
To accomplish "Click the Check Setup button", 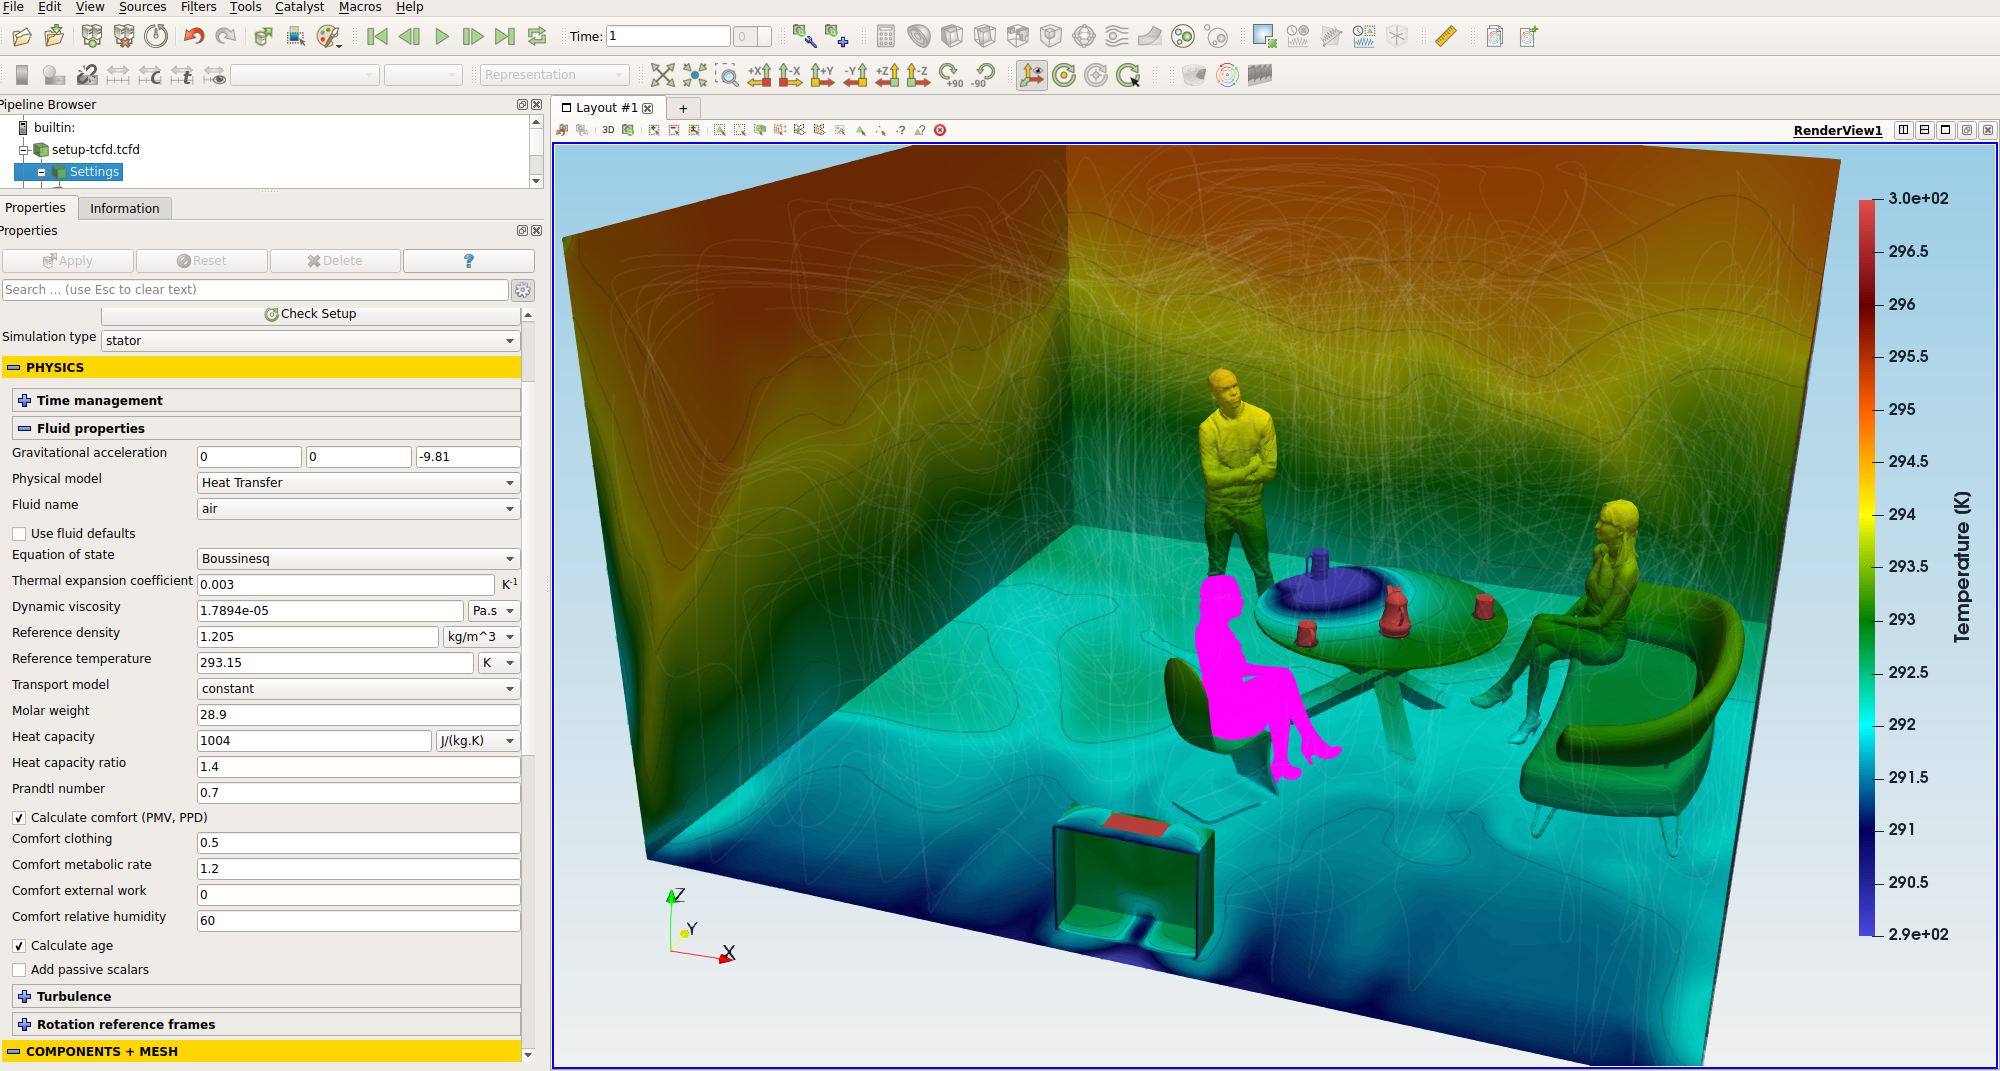I will tap(310, 314).
